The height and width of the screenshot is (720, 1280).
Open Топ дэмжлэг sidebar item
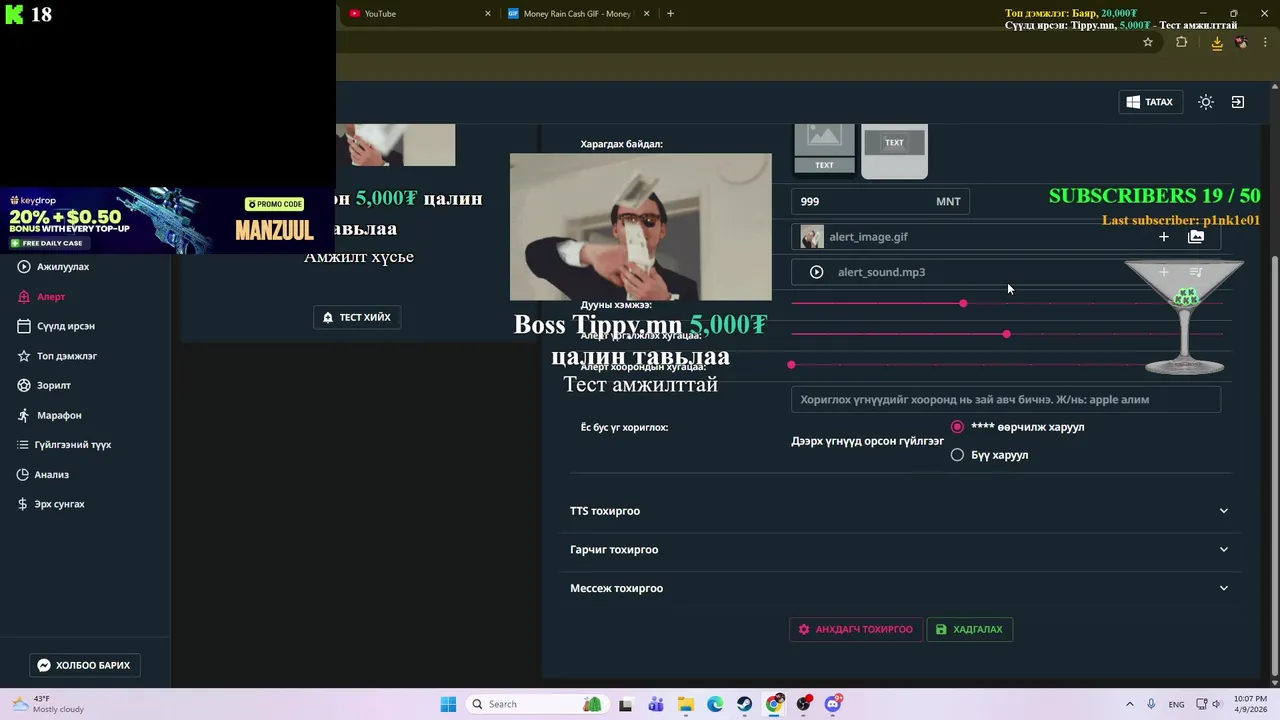58,355
